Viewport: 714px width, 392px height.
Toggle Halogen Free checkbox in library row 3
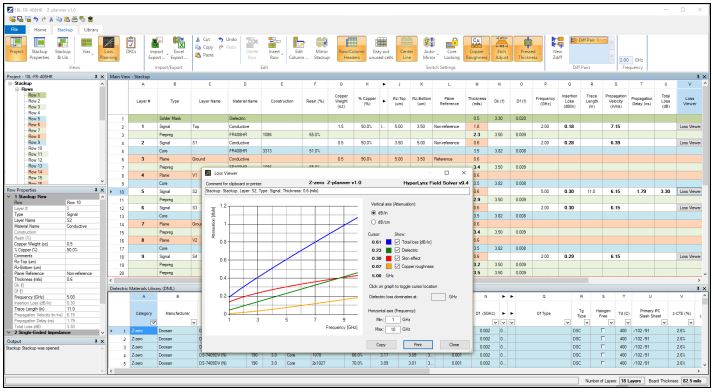click(603, 347)
